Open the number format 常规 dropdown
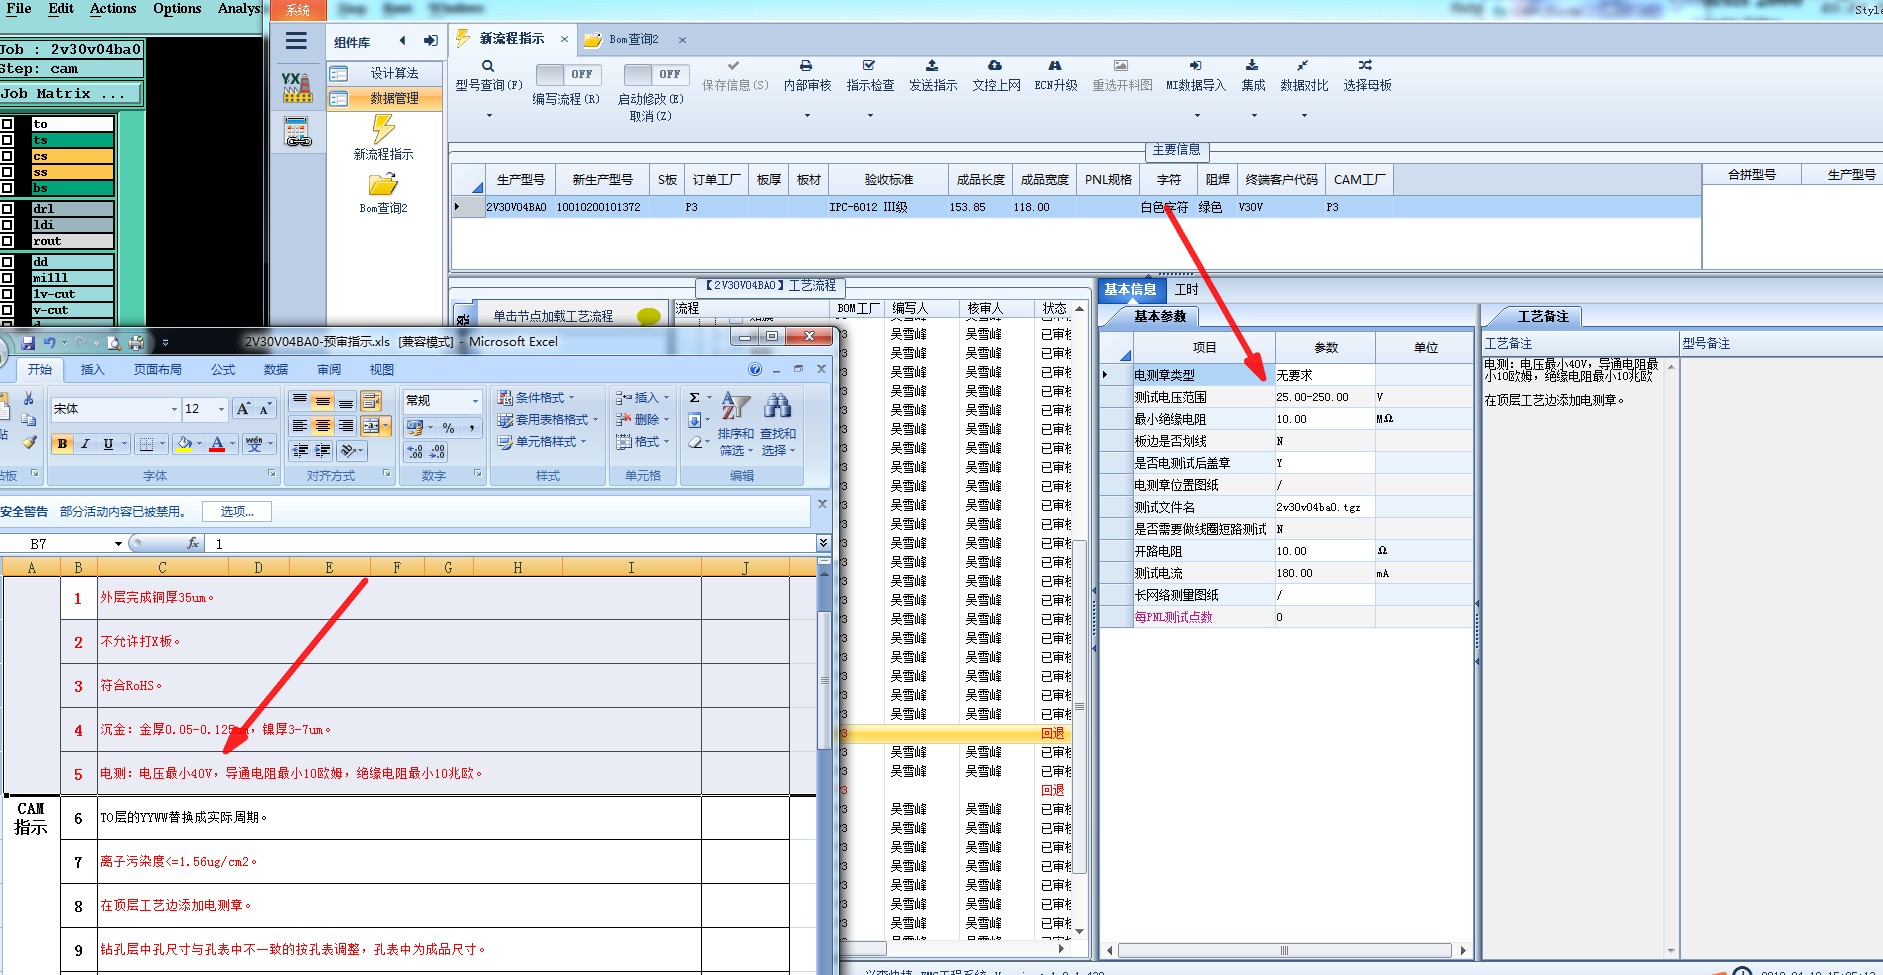1883x975 pixels. (x=474, y=400)
